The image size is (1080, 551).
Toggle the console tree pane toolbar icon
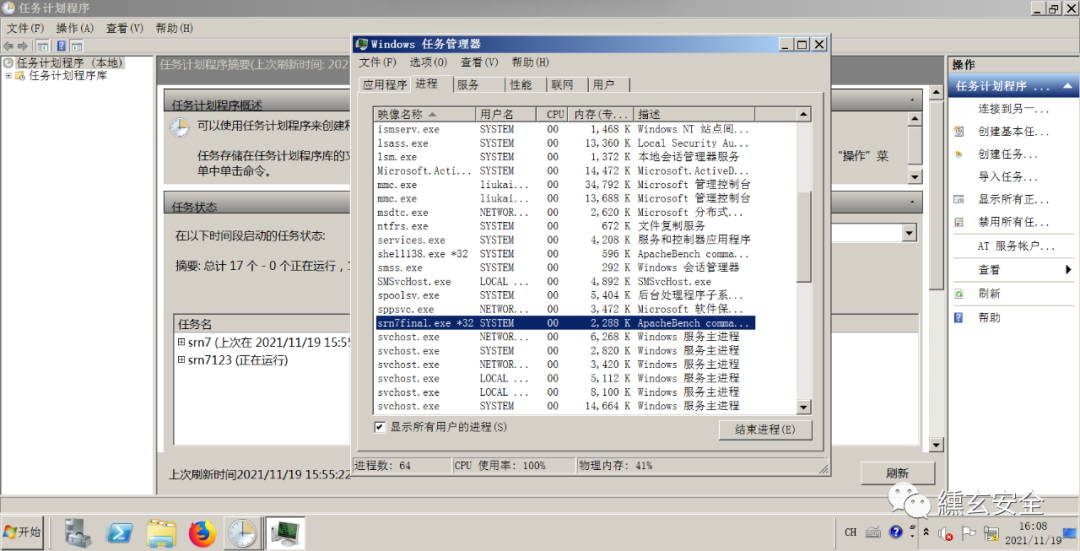point(43,46)
